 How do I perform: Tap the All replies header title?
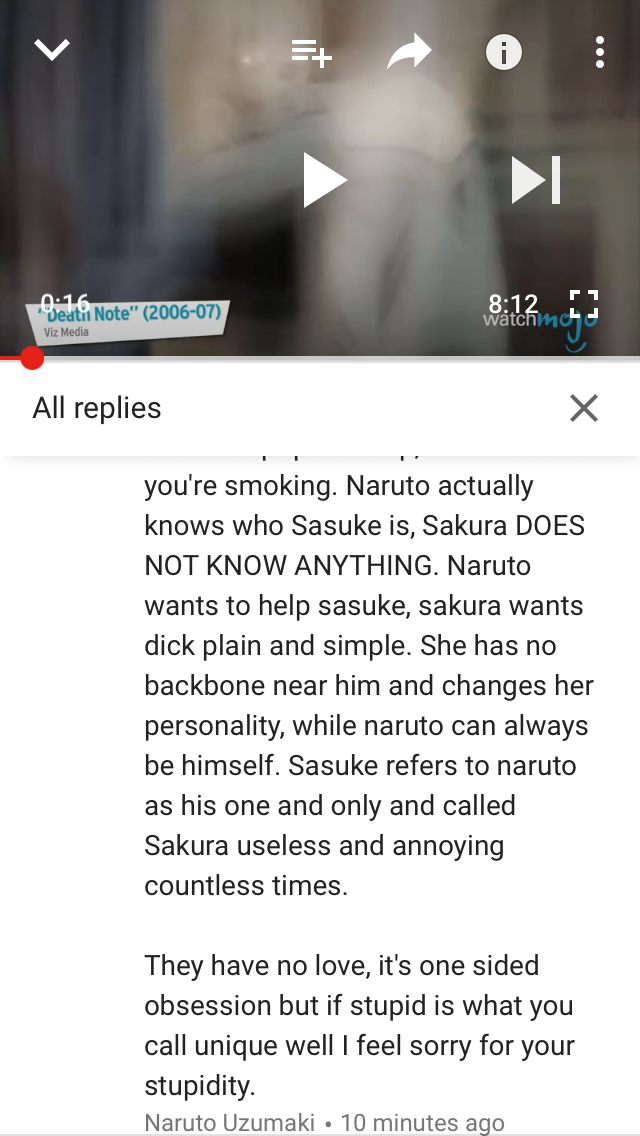[x=96, y=408]
